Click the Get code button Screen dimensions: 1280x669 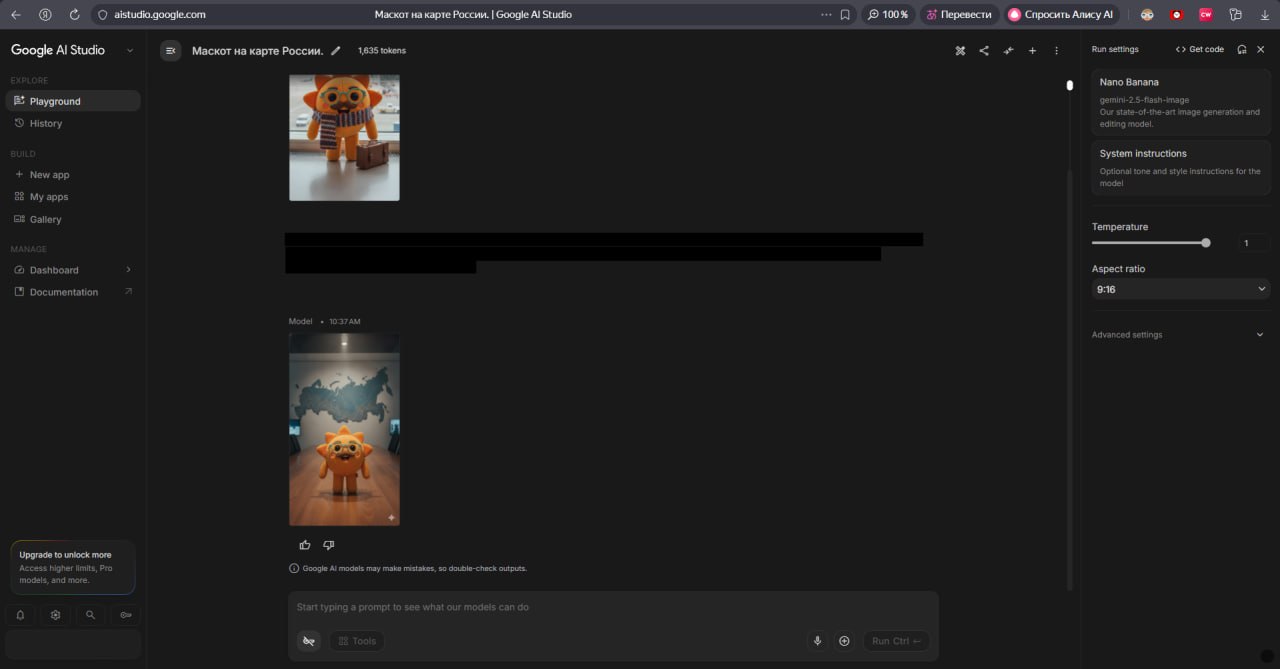point(1200,49)
